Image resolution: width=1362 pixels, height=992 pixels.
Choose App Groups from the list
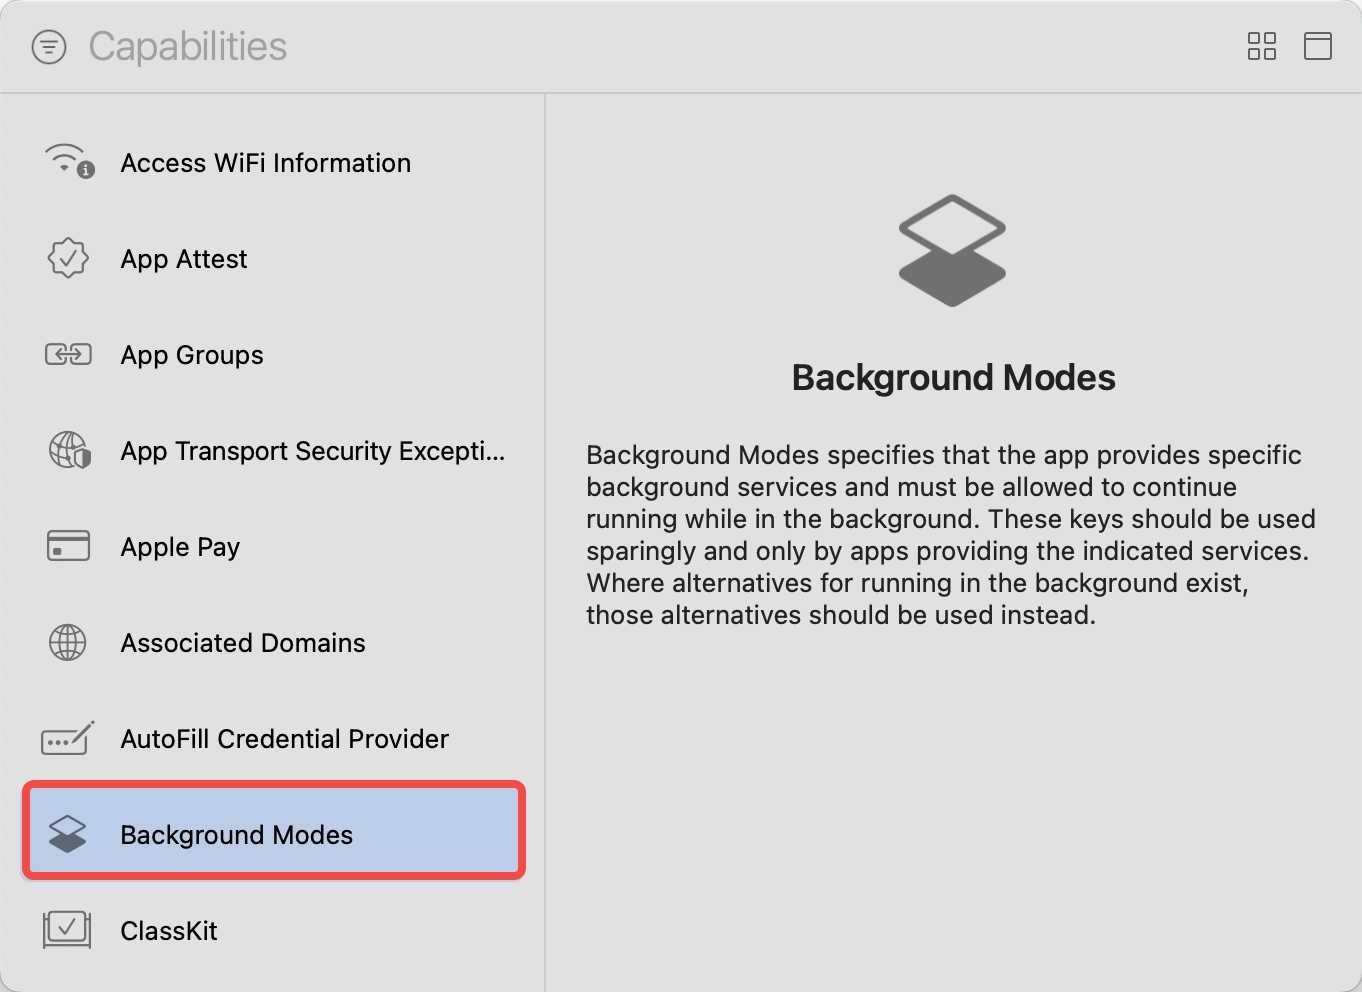tap(192, 355)
